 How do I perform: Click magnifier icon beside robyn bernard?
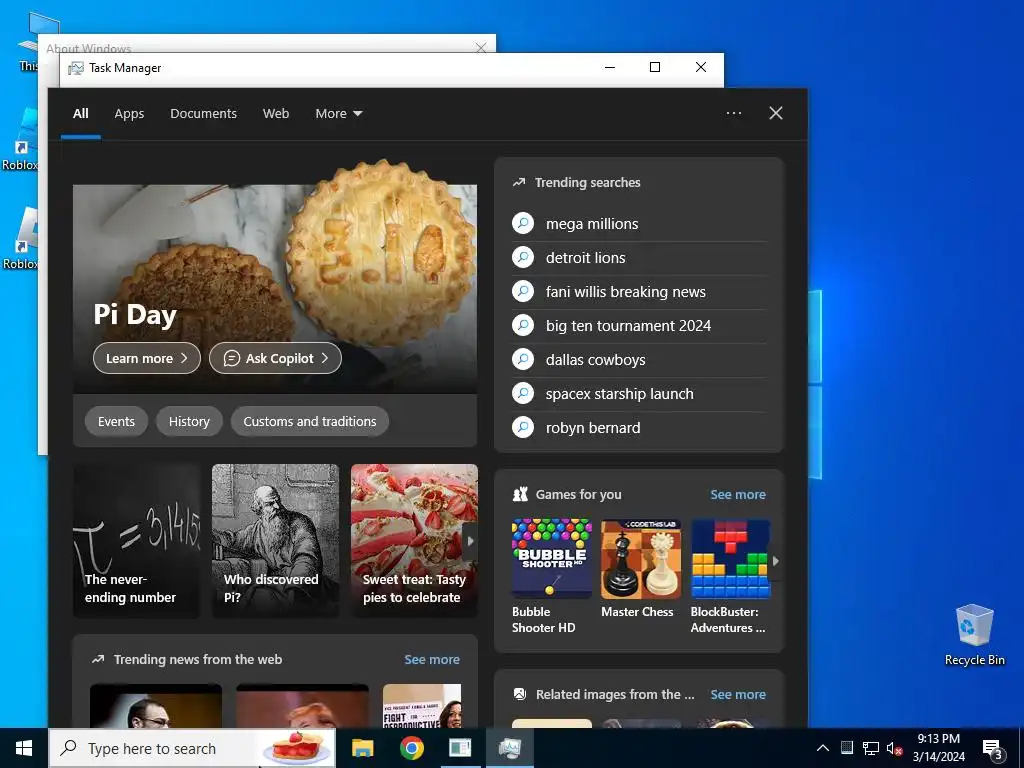pyautogui.click(x=523, y=427)
